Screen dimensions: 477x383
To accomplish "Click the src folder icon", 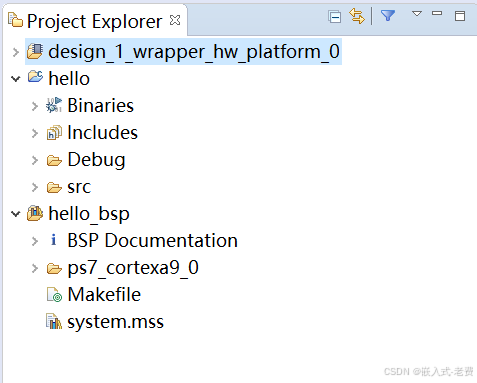I will tap(54, 188).
